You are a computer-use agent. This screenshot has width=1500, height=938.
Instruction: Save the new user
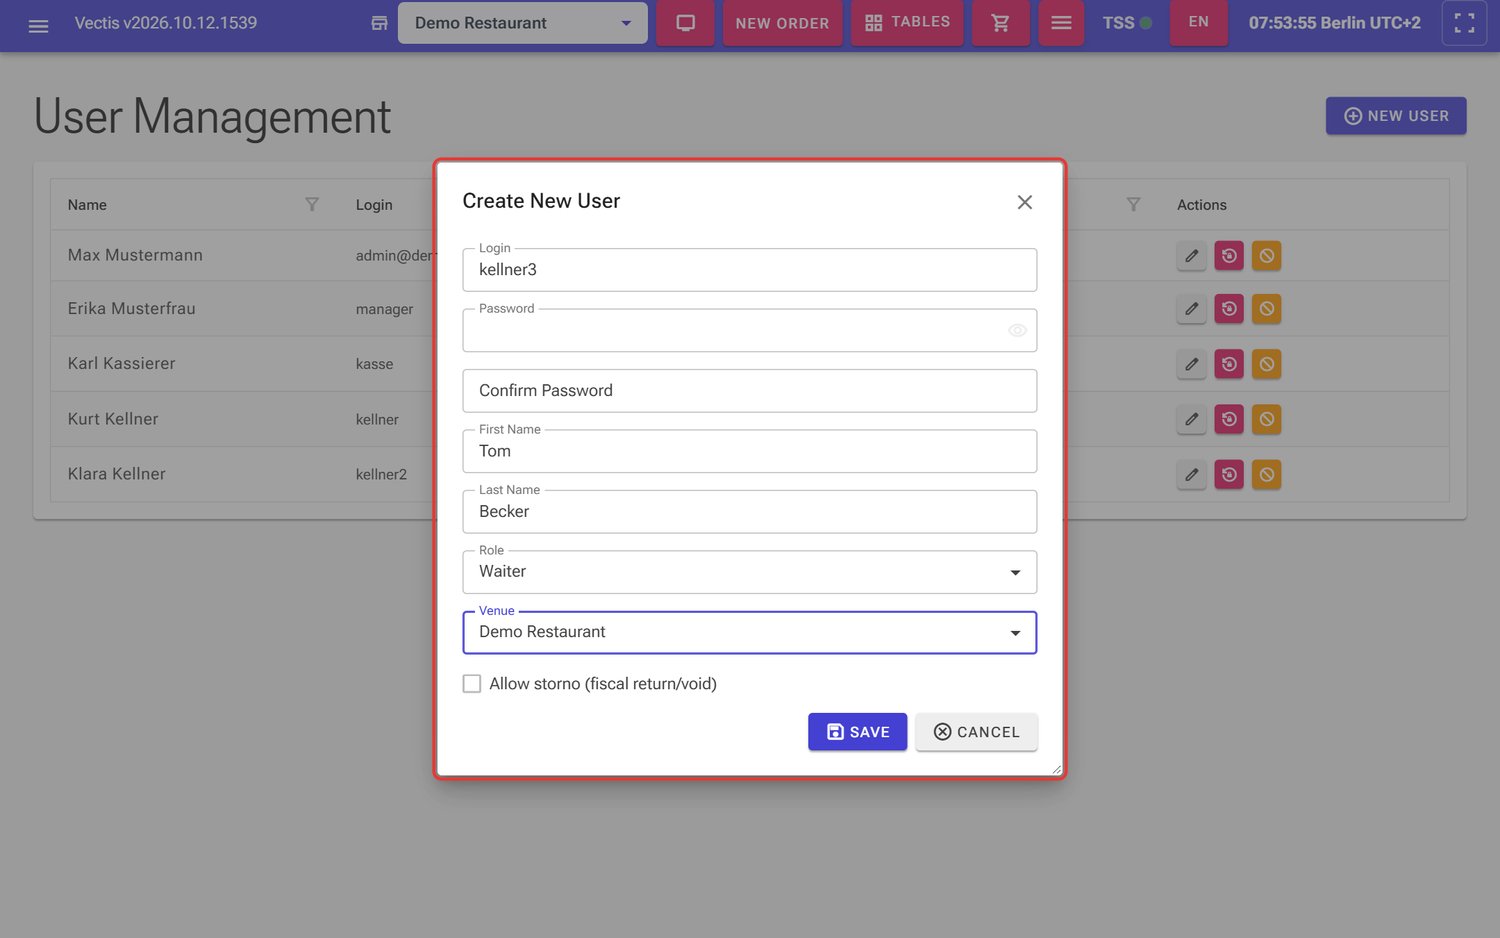(x=857, y=732)
